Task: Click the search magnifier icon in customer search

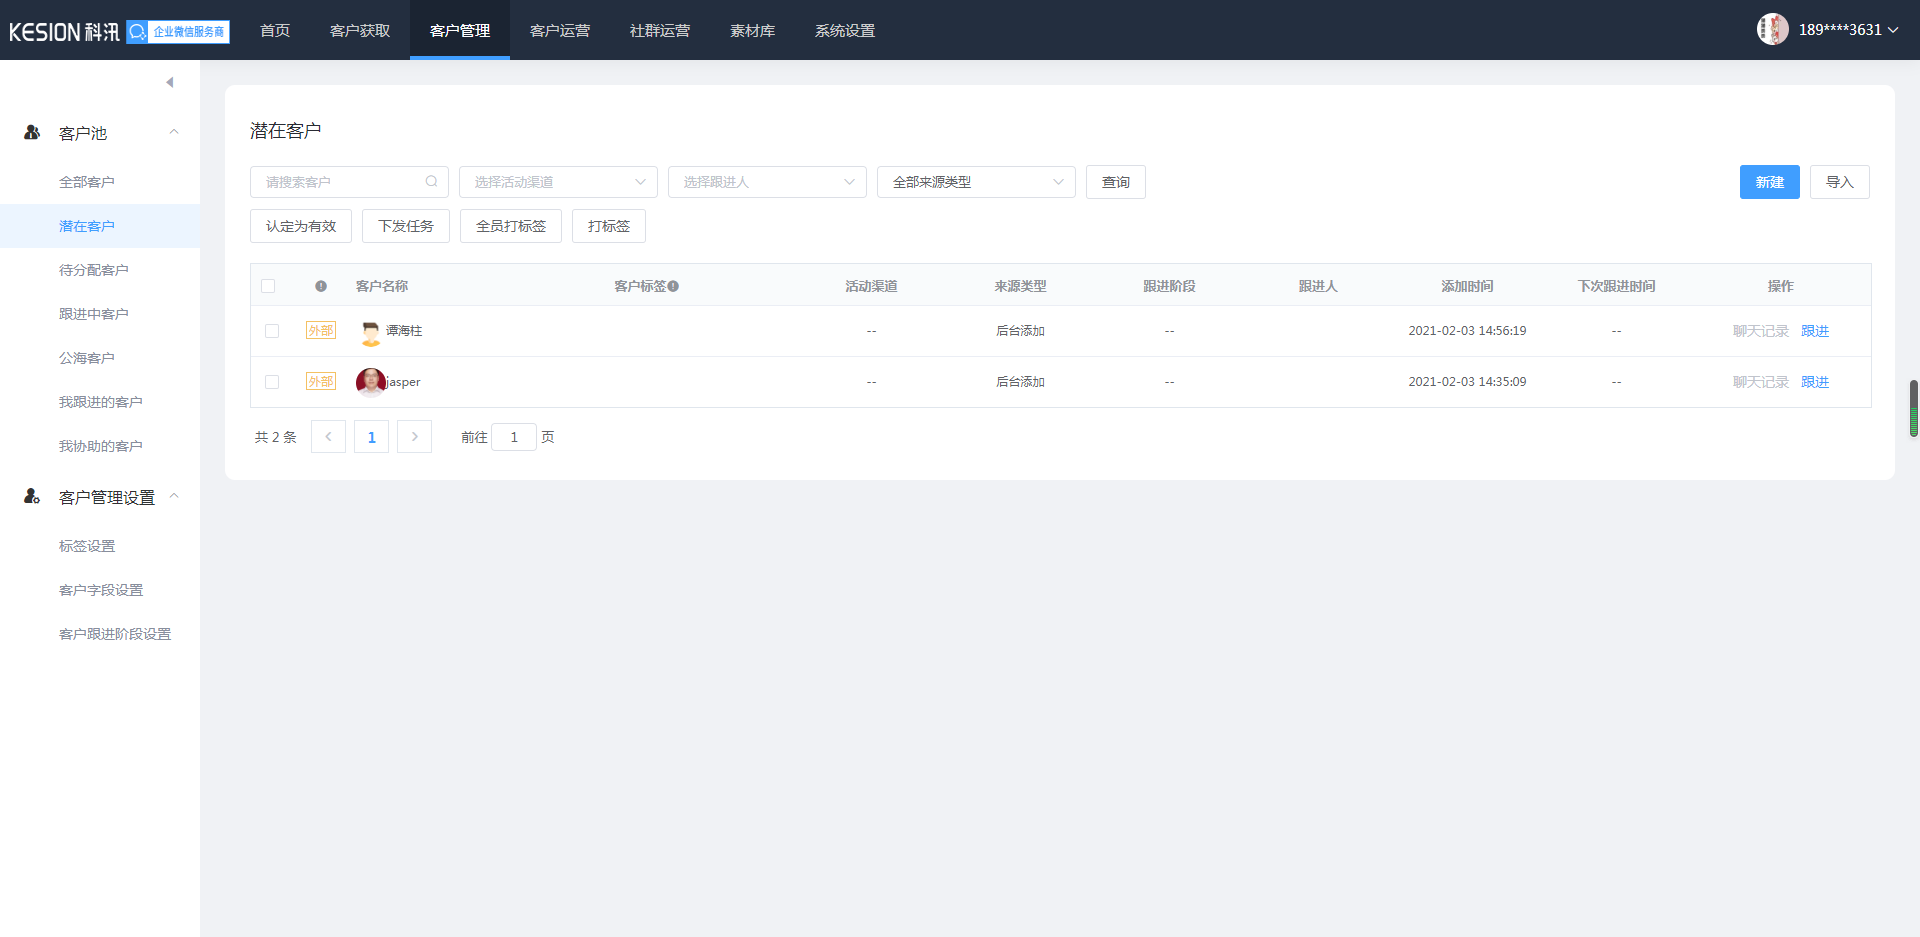Action: 431,182
